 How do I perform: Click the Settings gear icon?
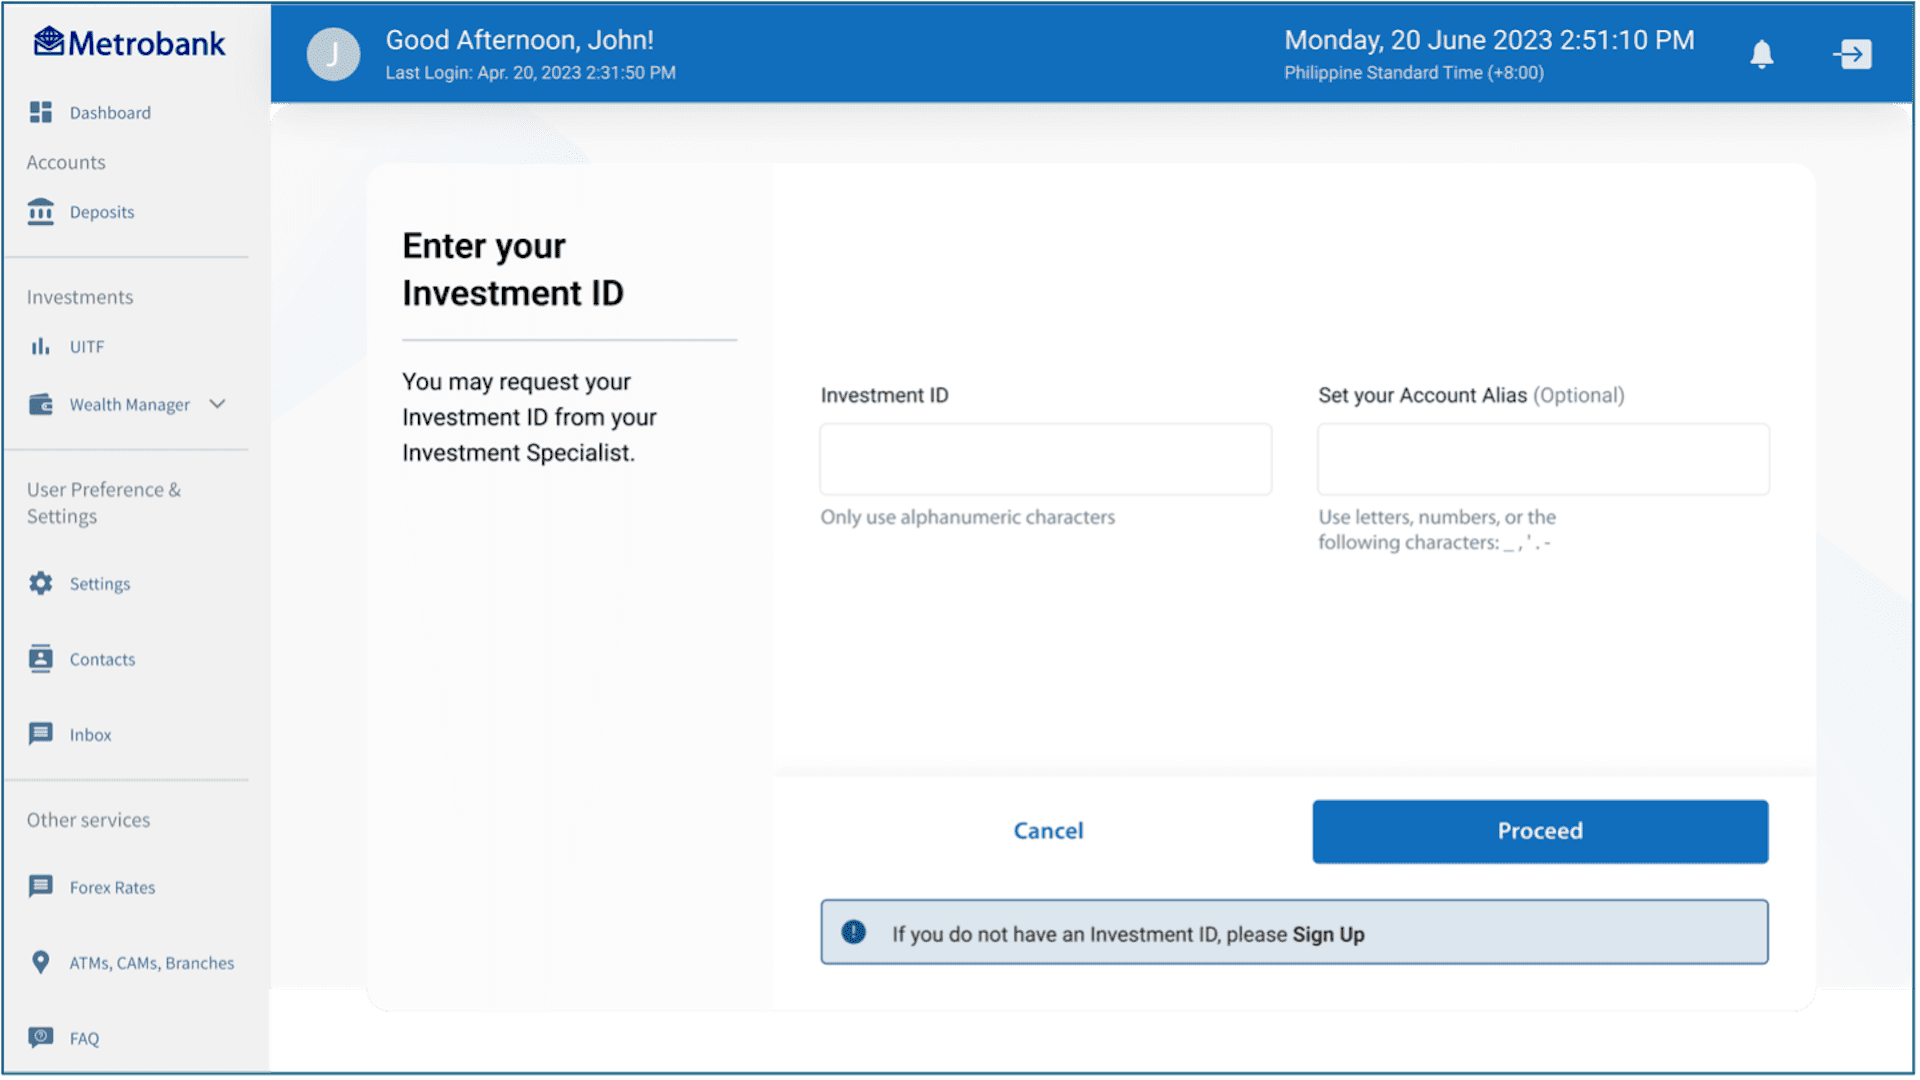41,583
